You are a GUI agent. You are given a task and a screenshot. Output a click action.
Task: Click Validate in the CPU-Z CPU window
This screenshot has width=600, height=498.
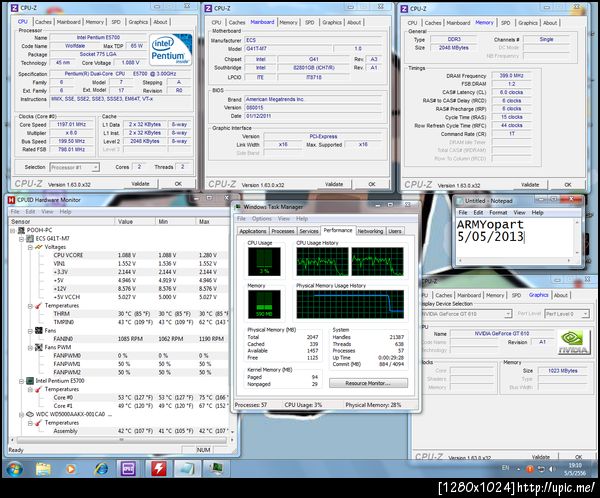[140, 184]
